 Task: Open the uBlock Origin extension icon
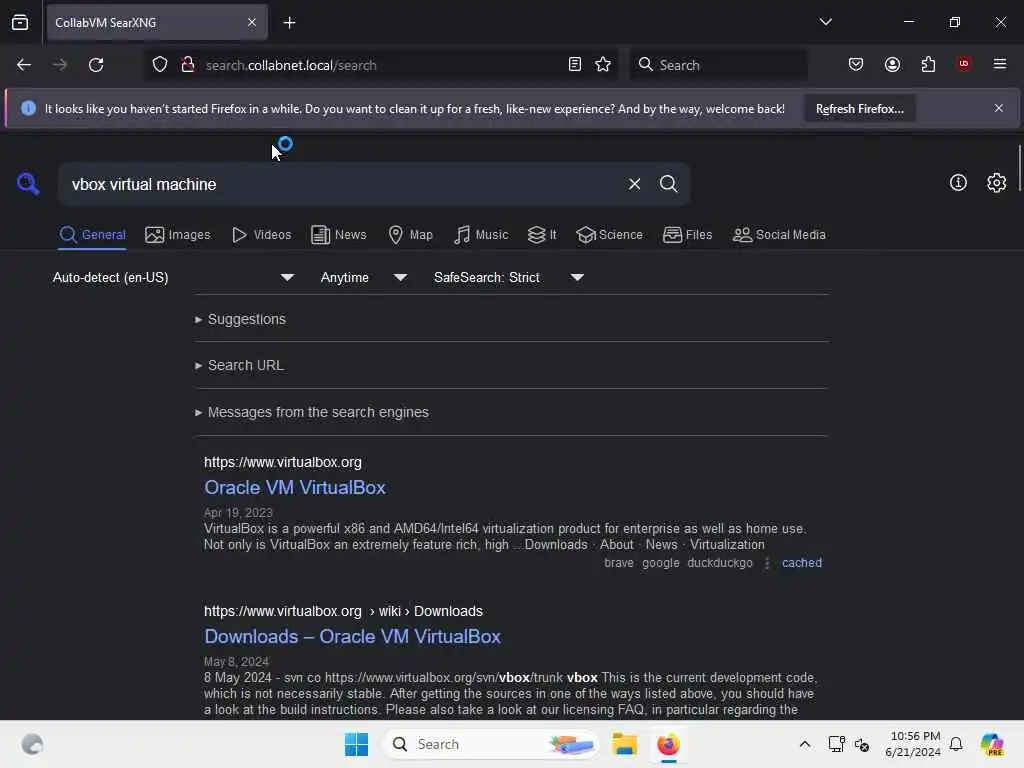pos(964,64)
